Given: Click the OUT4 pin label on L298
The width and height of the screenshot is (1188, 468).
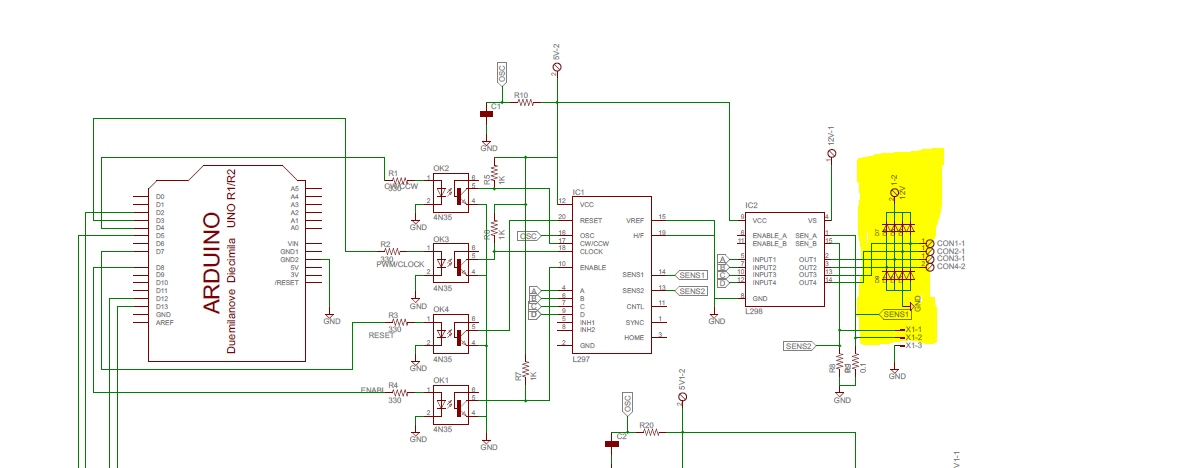Looking at the screenshot, I should tap(808, 282).
